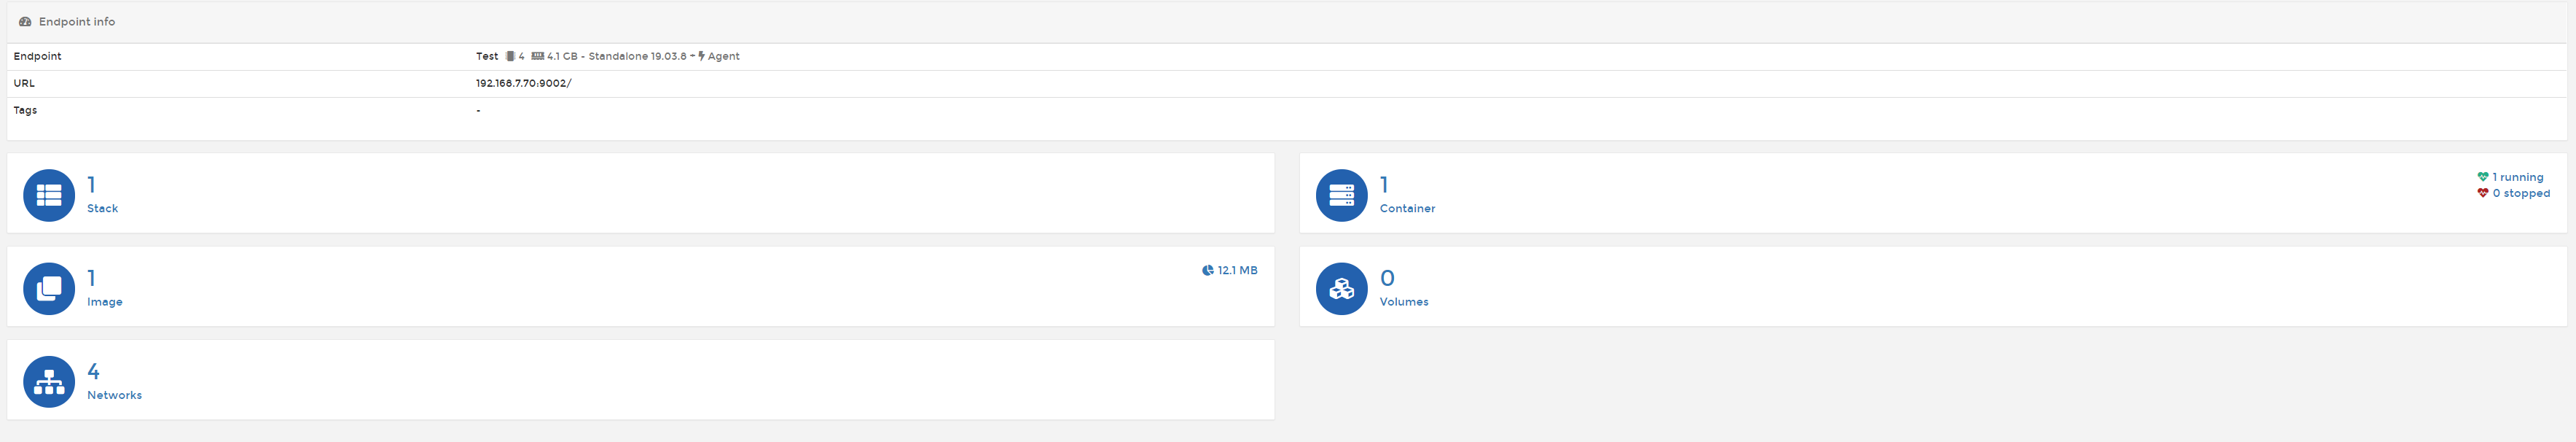Click the Stack tile icon

(49, 195)
